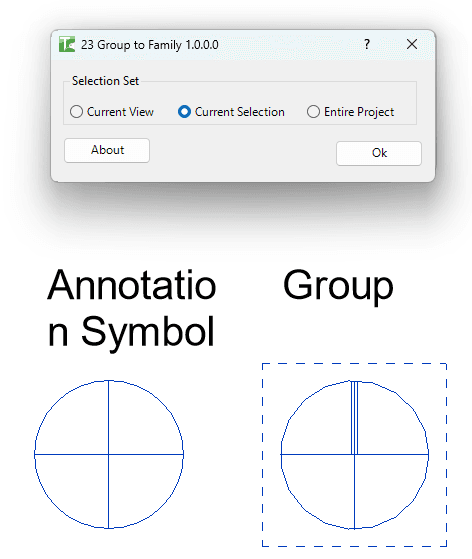Click the Current View label text
This screenshot has height=559, width=472.
[x=120, y=112]
